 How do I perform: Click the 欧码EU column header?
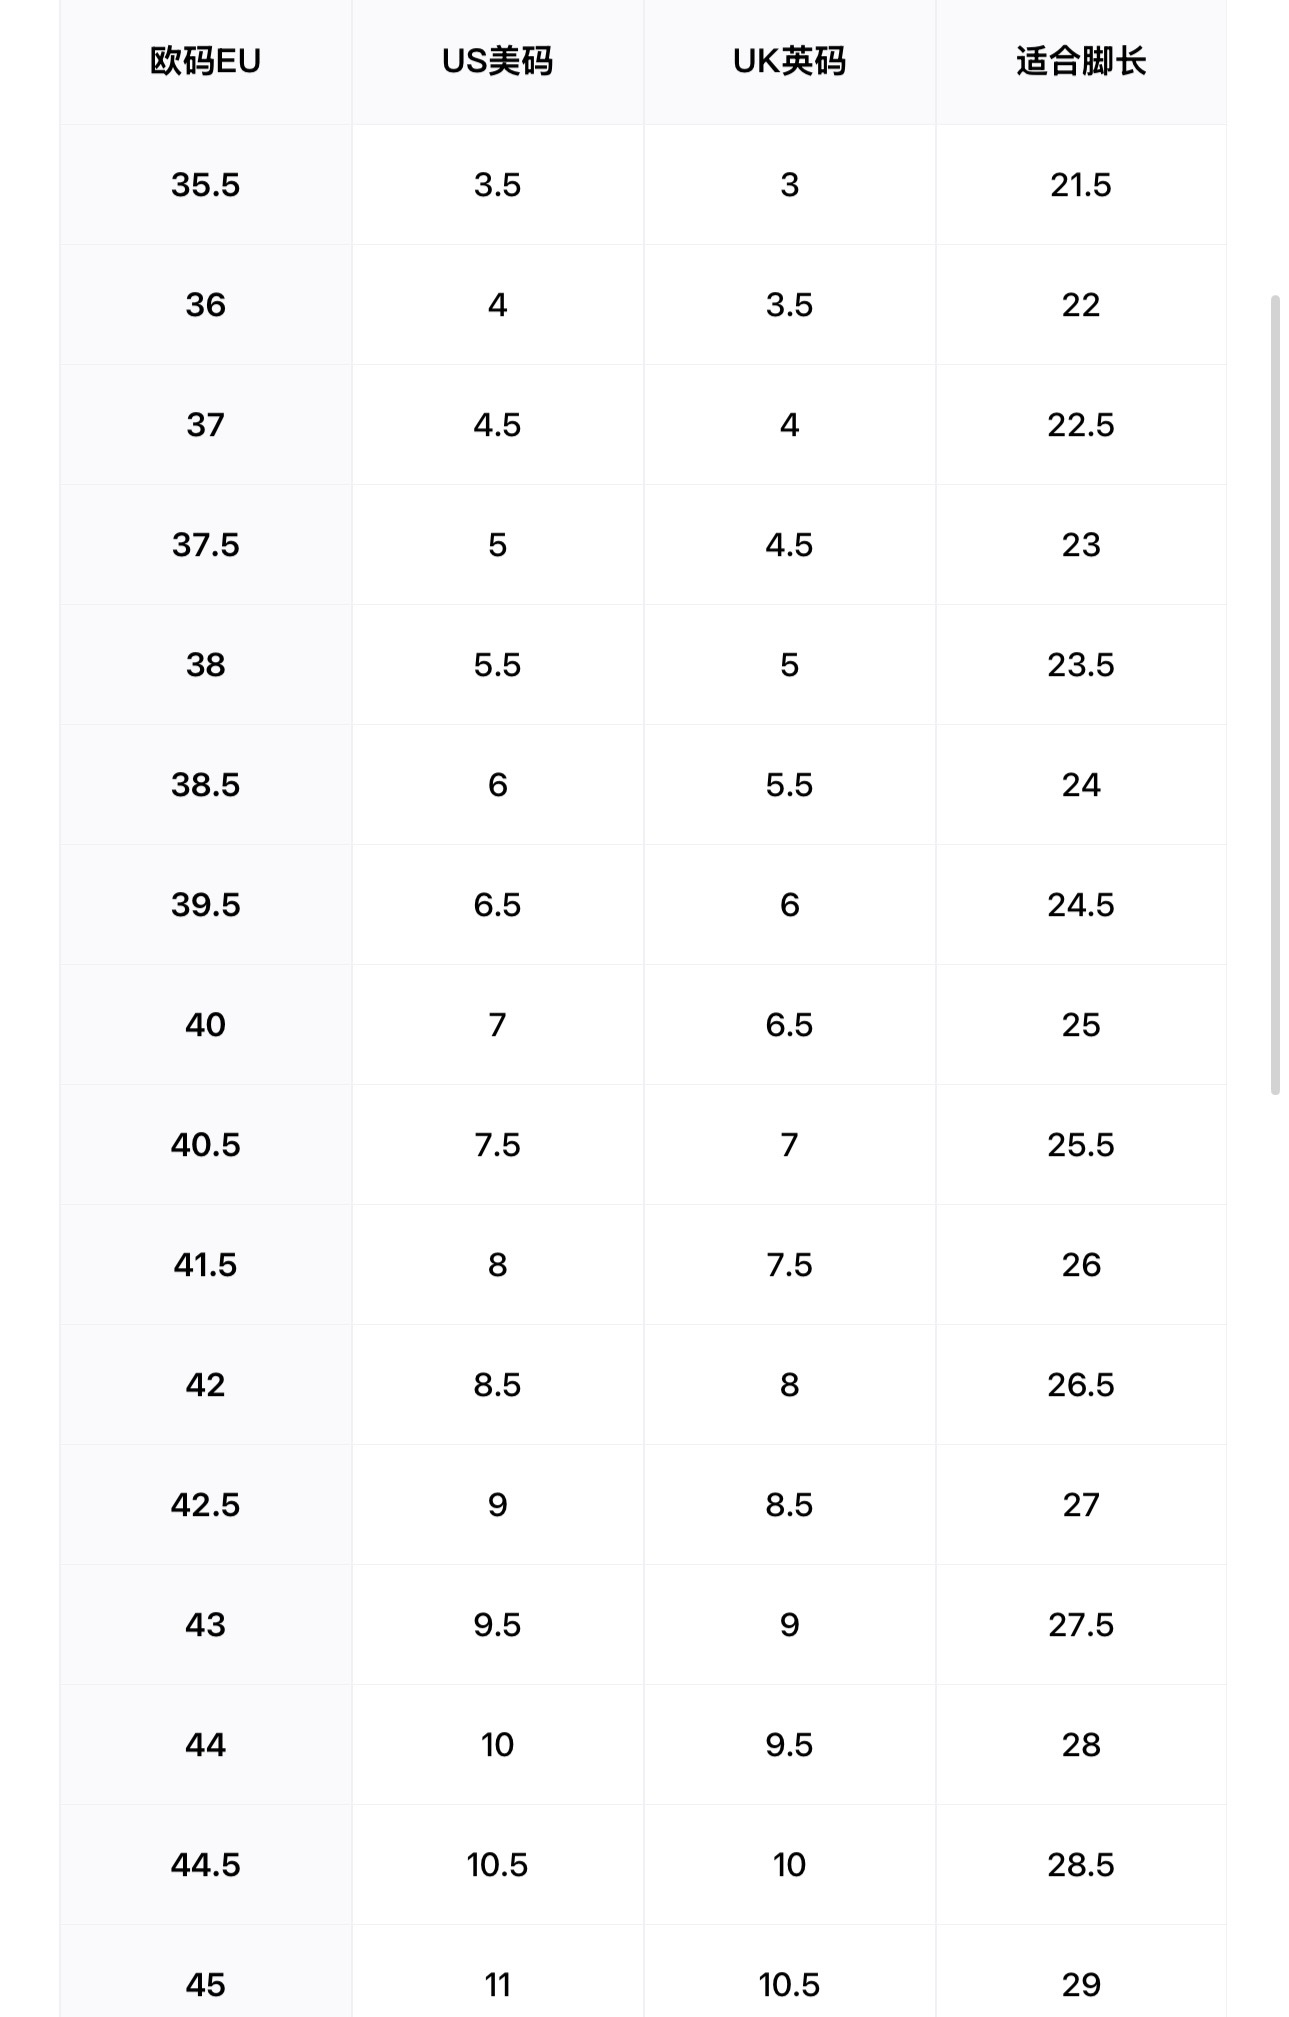[205, 62]
